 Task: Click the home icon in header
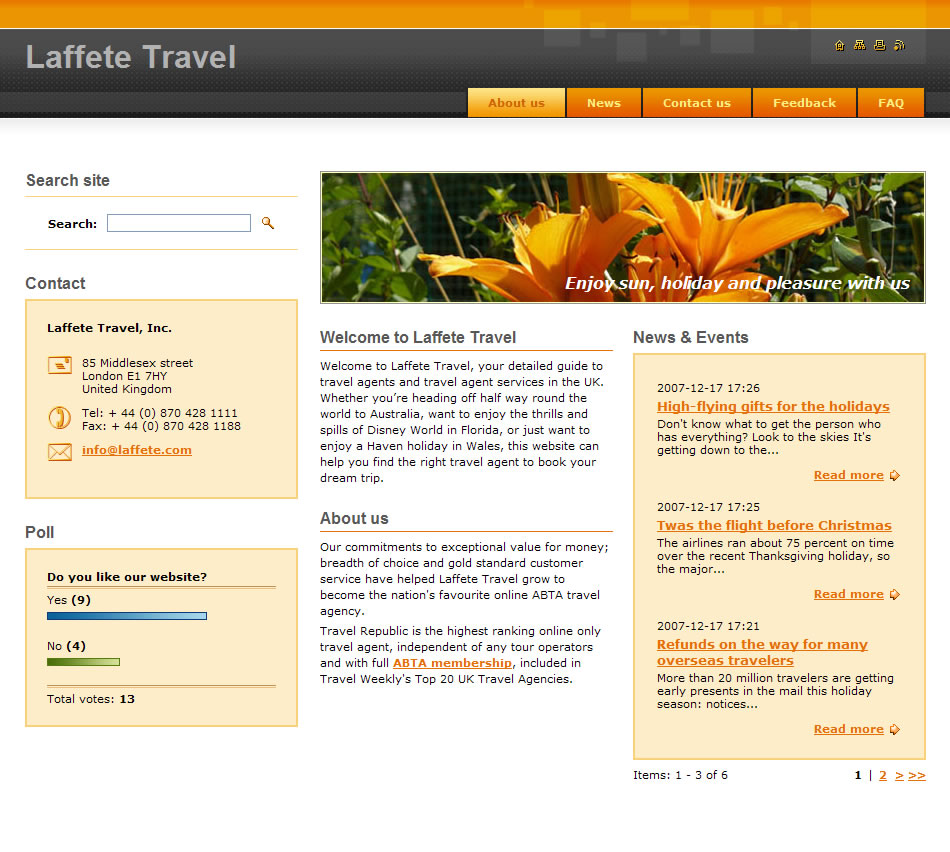click(x=839, y=45)
